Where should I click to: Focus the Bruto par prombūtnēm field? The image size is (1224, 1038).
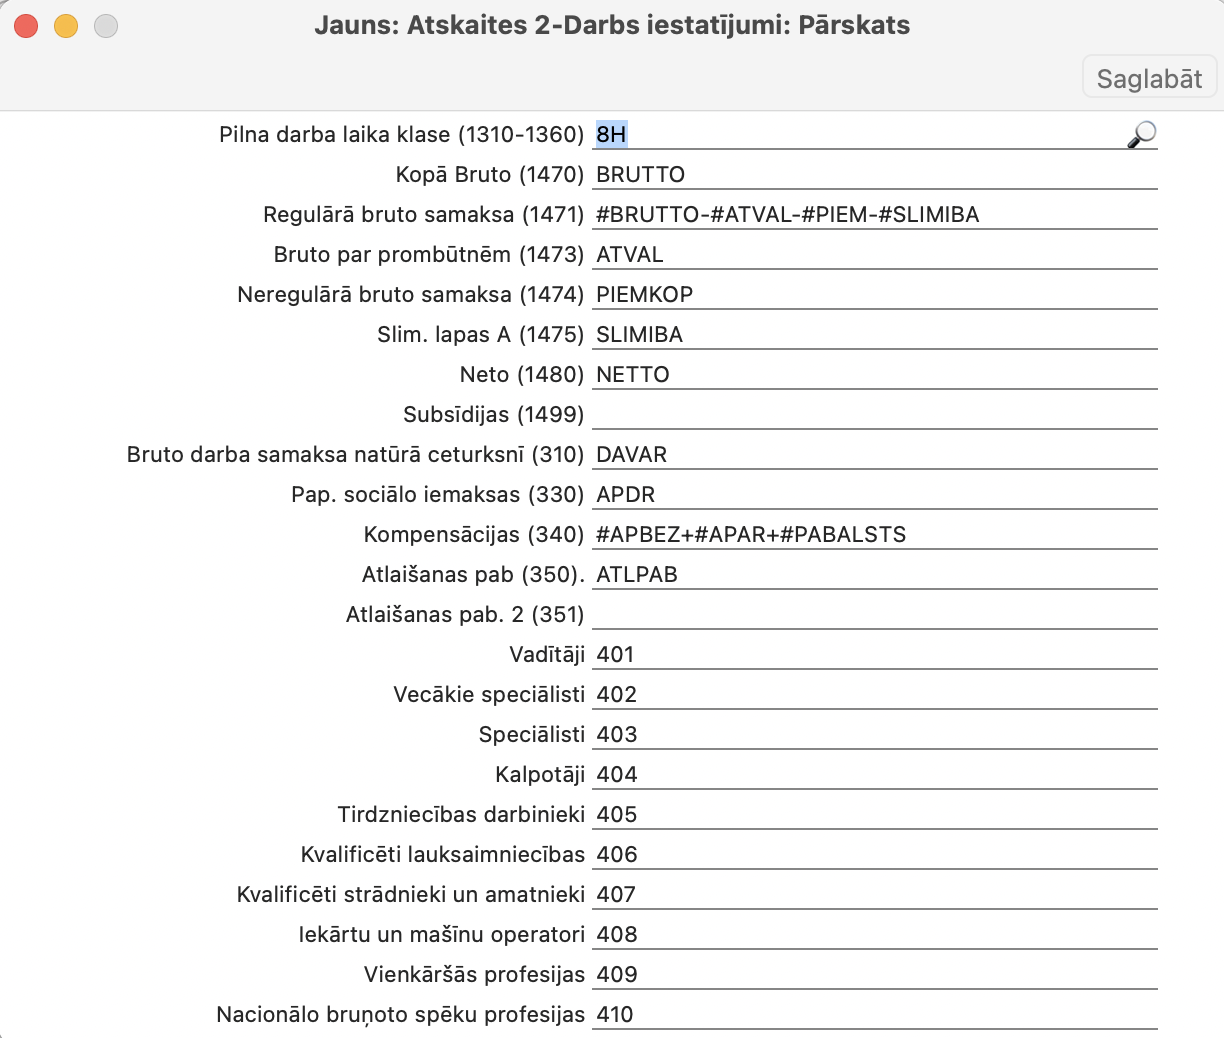pos(874,254)
